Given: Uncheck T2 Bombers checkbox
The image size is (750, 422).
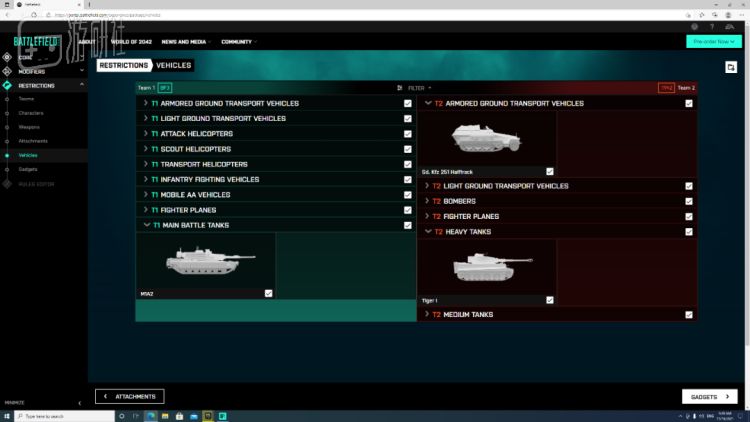Looking at the screenshot, I should pyautogui.click(x=689, y=201).
